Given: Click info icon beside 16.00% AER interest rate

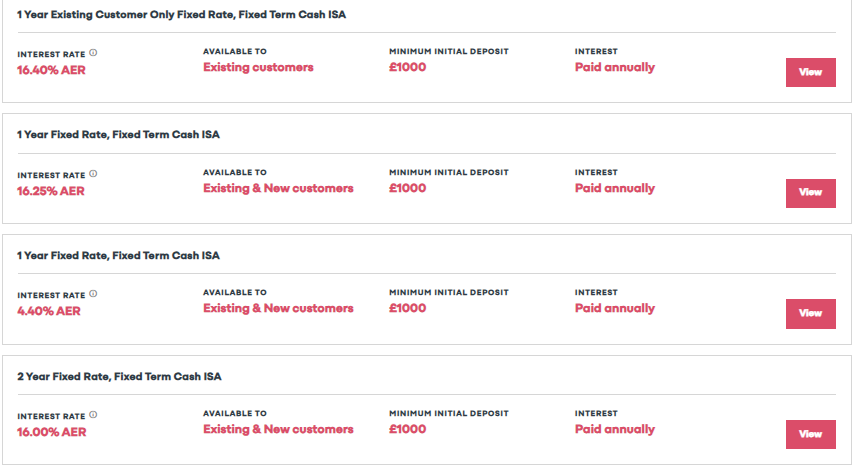Looking at the screenshot, I should [x=93, y=415].
